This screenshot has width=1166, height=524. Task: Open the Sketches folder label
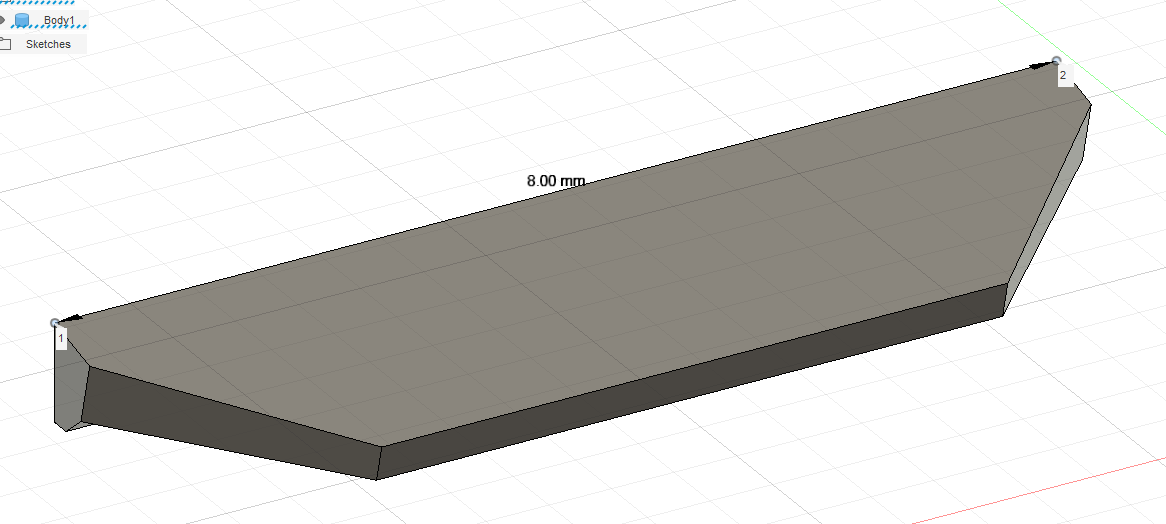click(48, 44)
